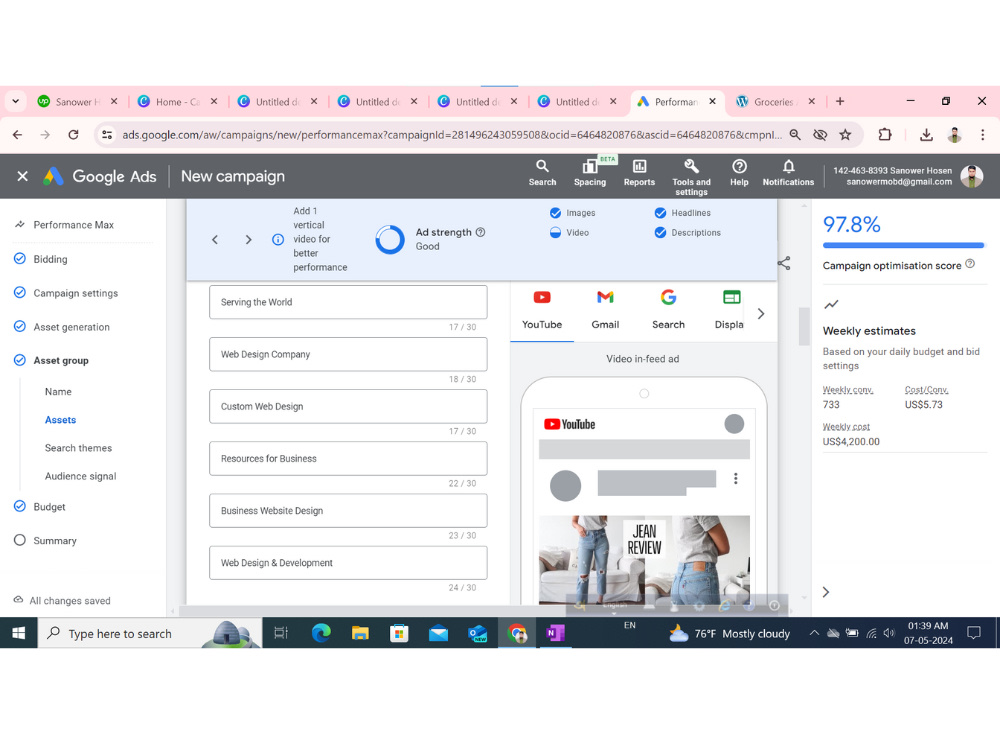Go to previous ad strength suggestion
This screenshot has width=1000, height=750.
pos(215,240)
